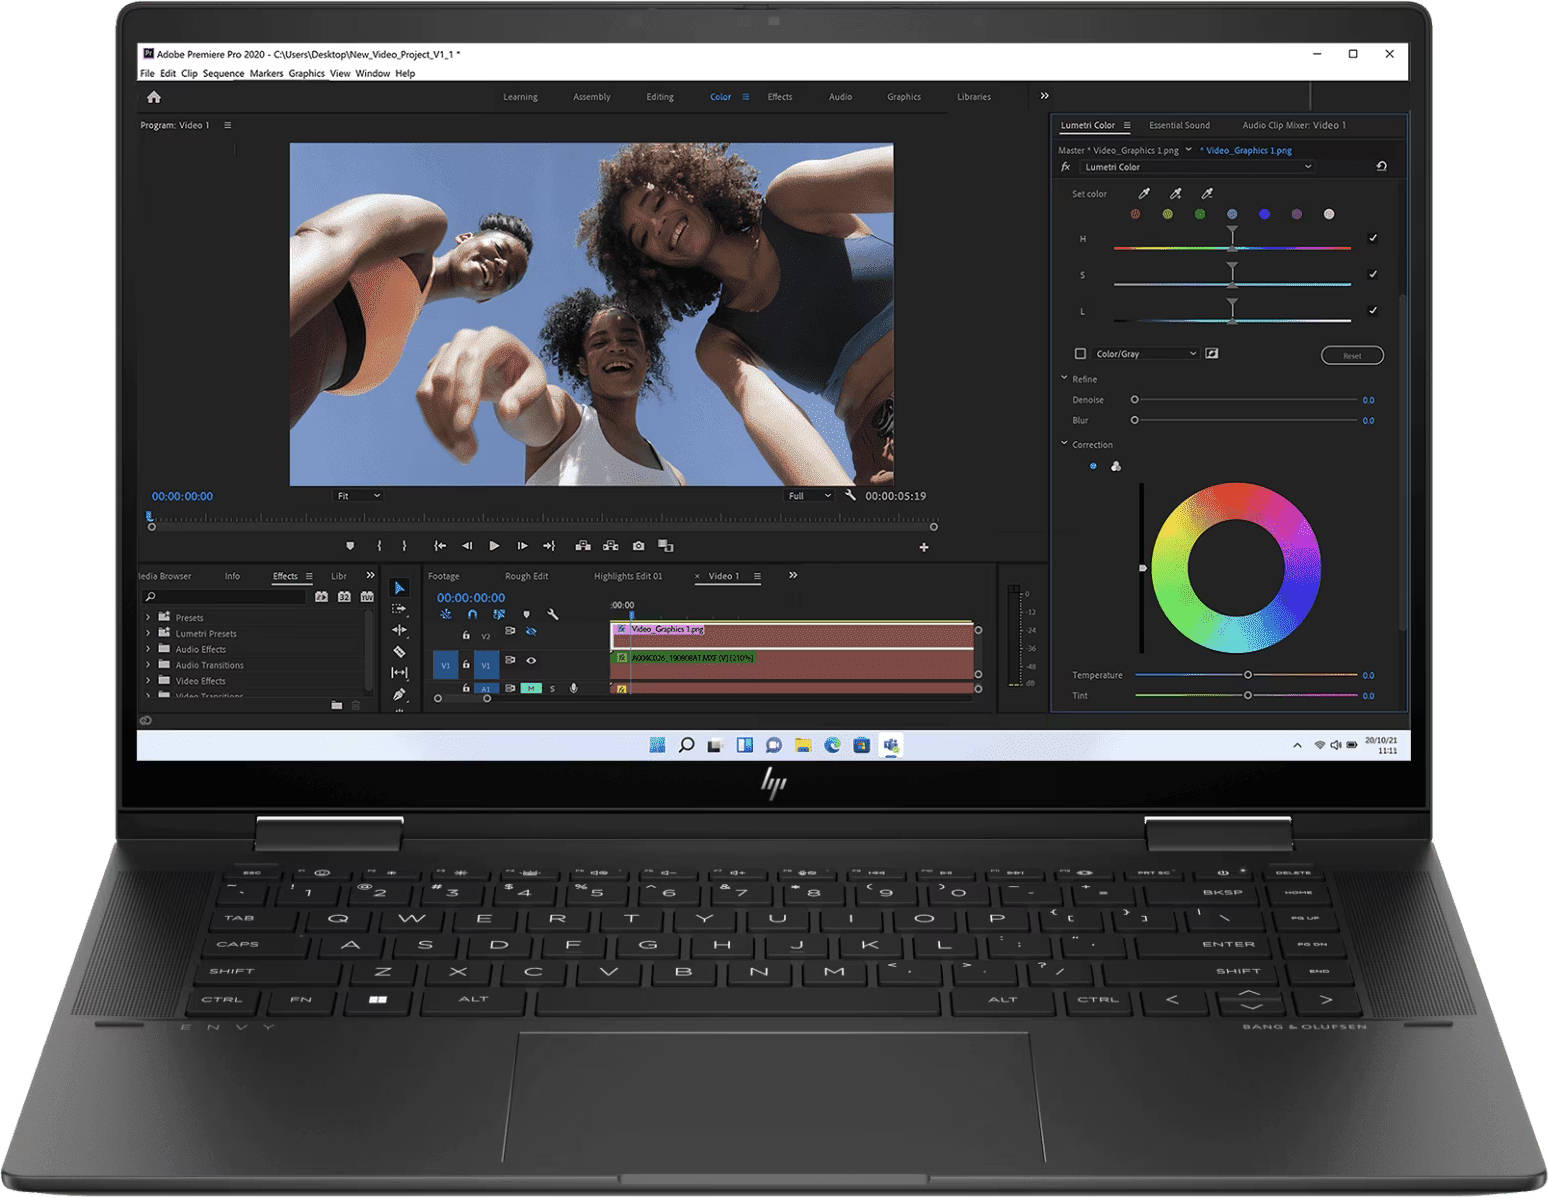Enable the Color/Gray mask checkbox
The width and height of the screenshot is (1548, 1198).
[1080, 353]
